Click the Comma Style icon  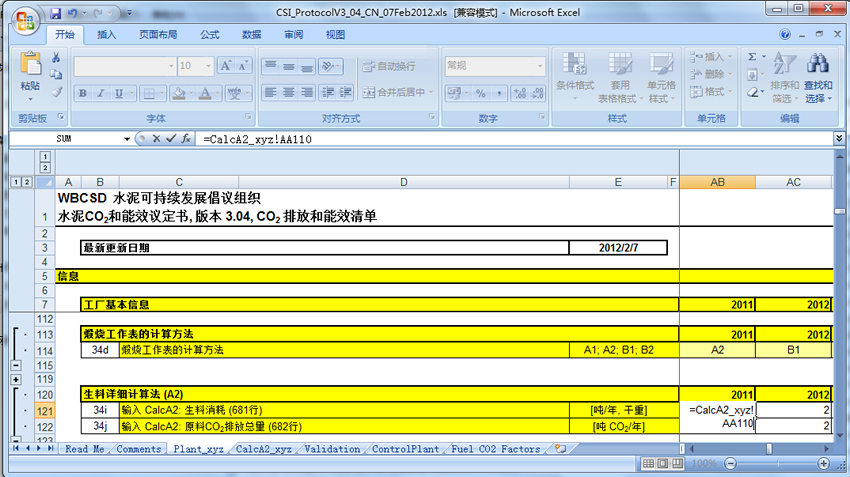(x=499, y=93)
